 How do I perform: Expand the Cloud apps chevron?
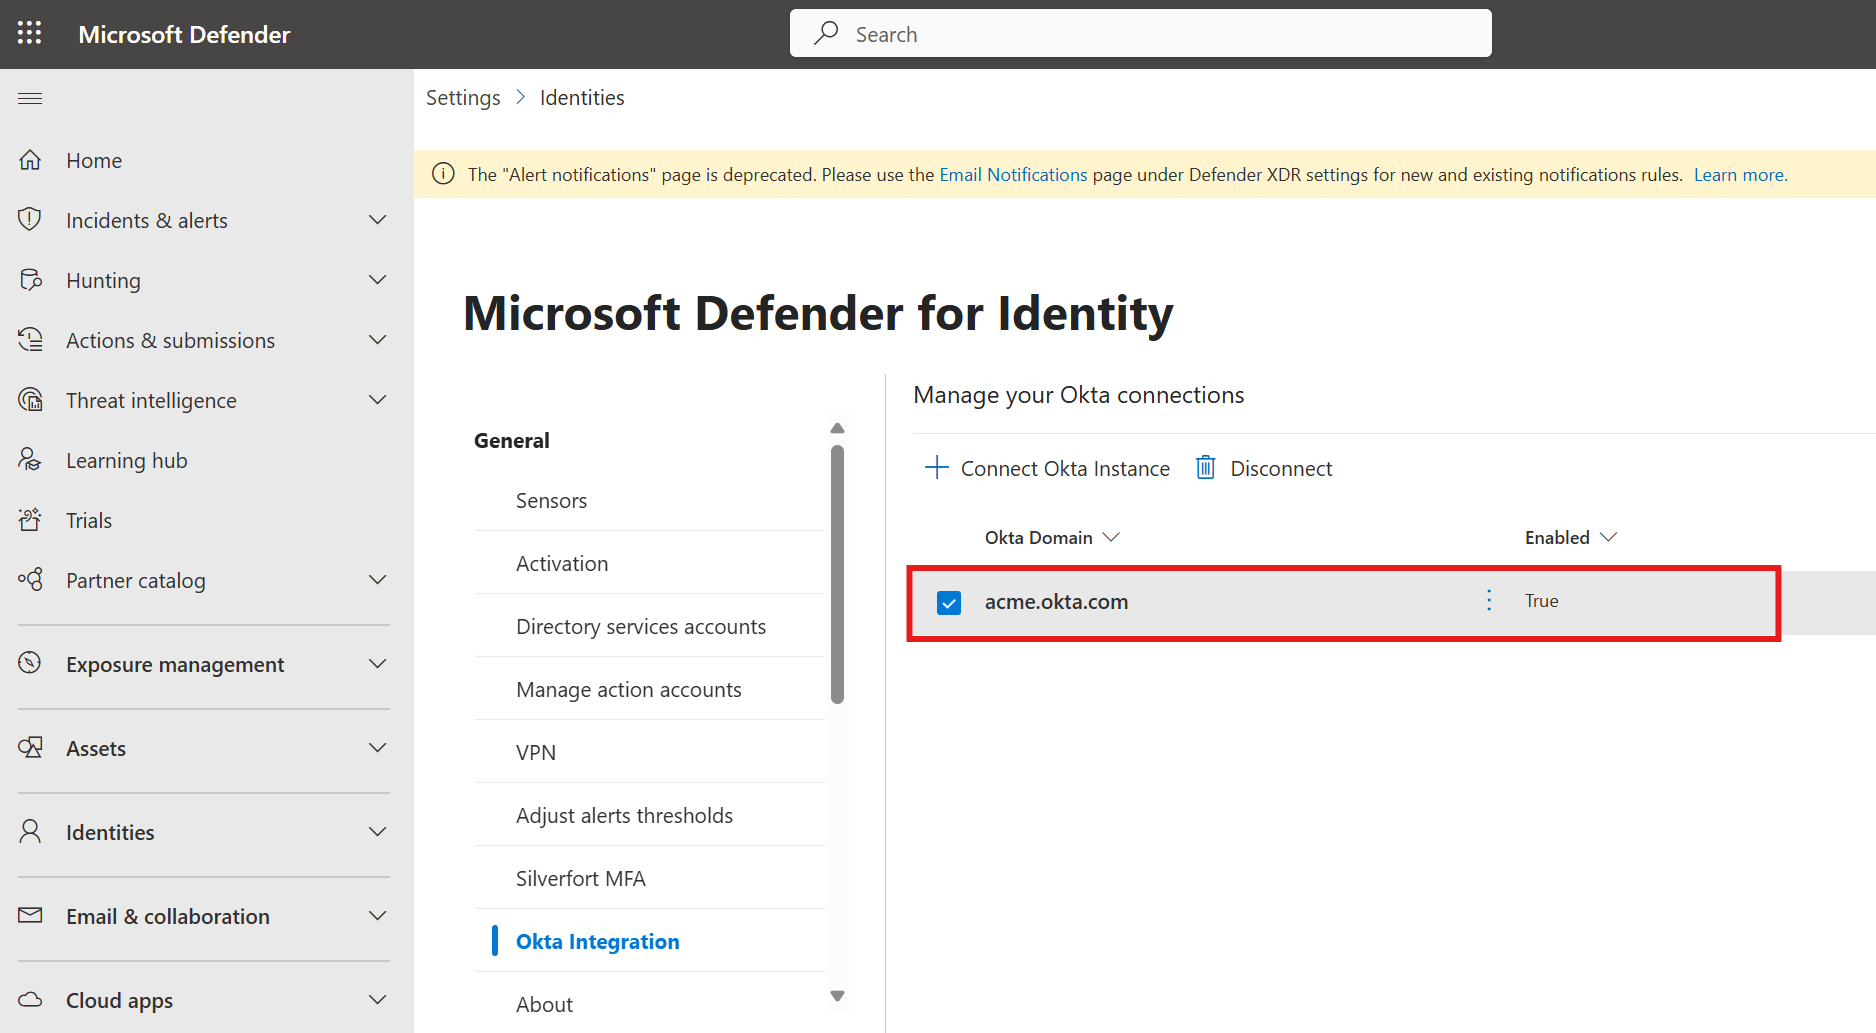[x=377, y=1000]
